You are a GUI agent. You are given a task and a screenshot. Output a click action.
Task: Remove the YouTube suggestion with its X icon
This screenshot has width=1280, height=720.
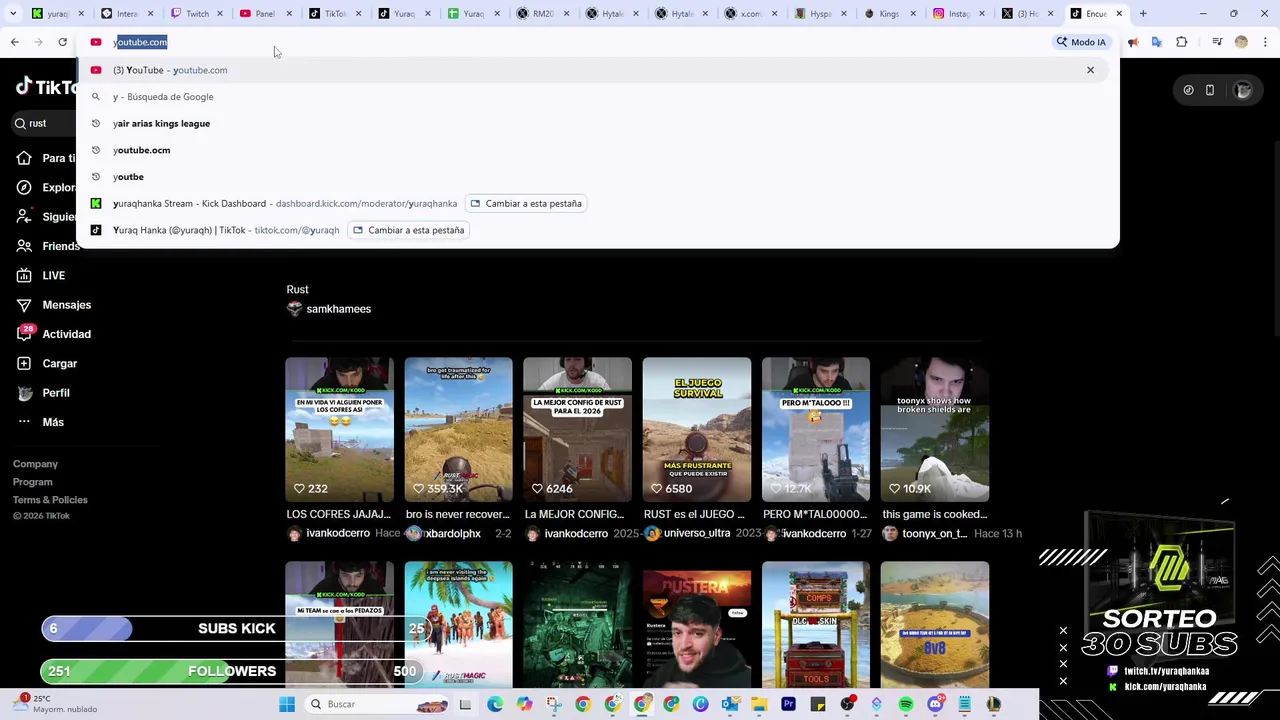point(1090,70)
